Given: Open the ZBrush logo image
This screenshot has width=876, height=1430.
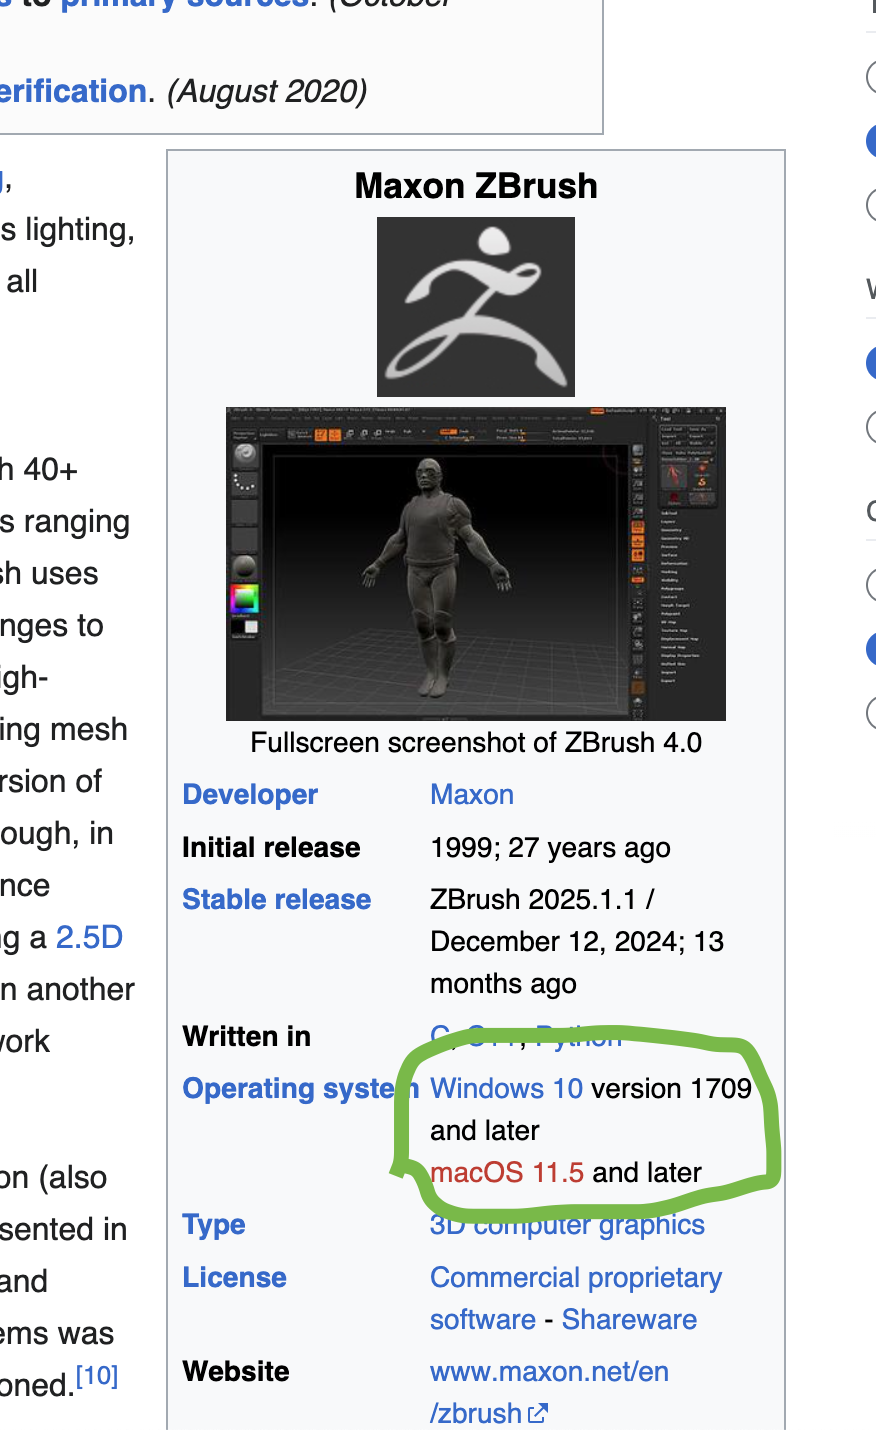Looking at the screenshot, I should (476, 307).
